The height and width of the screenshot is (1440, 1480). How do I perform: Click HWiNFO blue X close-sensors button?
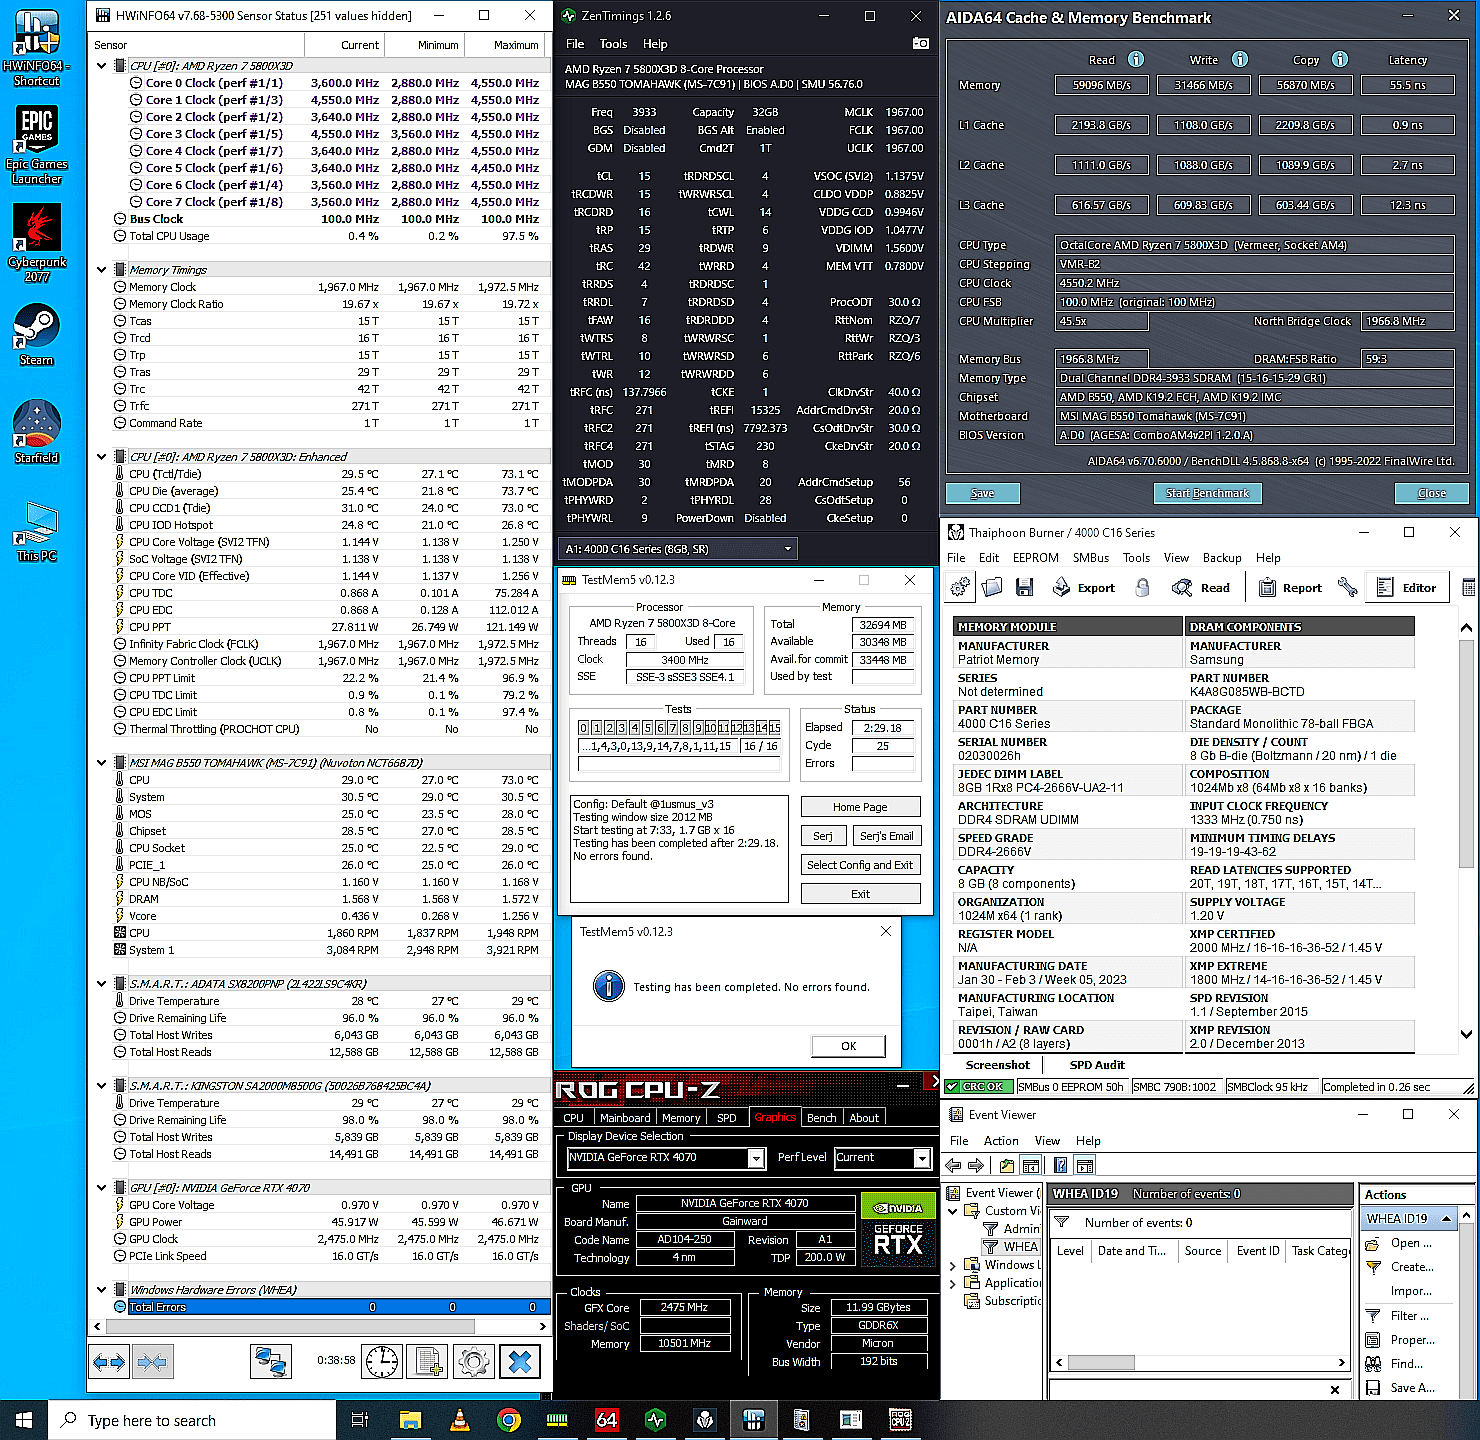520,1361
